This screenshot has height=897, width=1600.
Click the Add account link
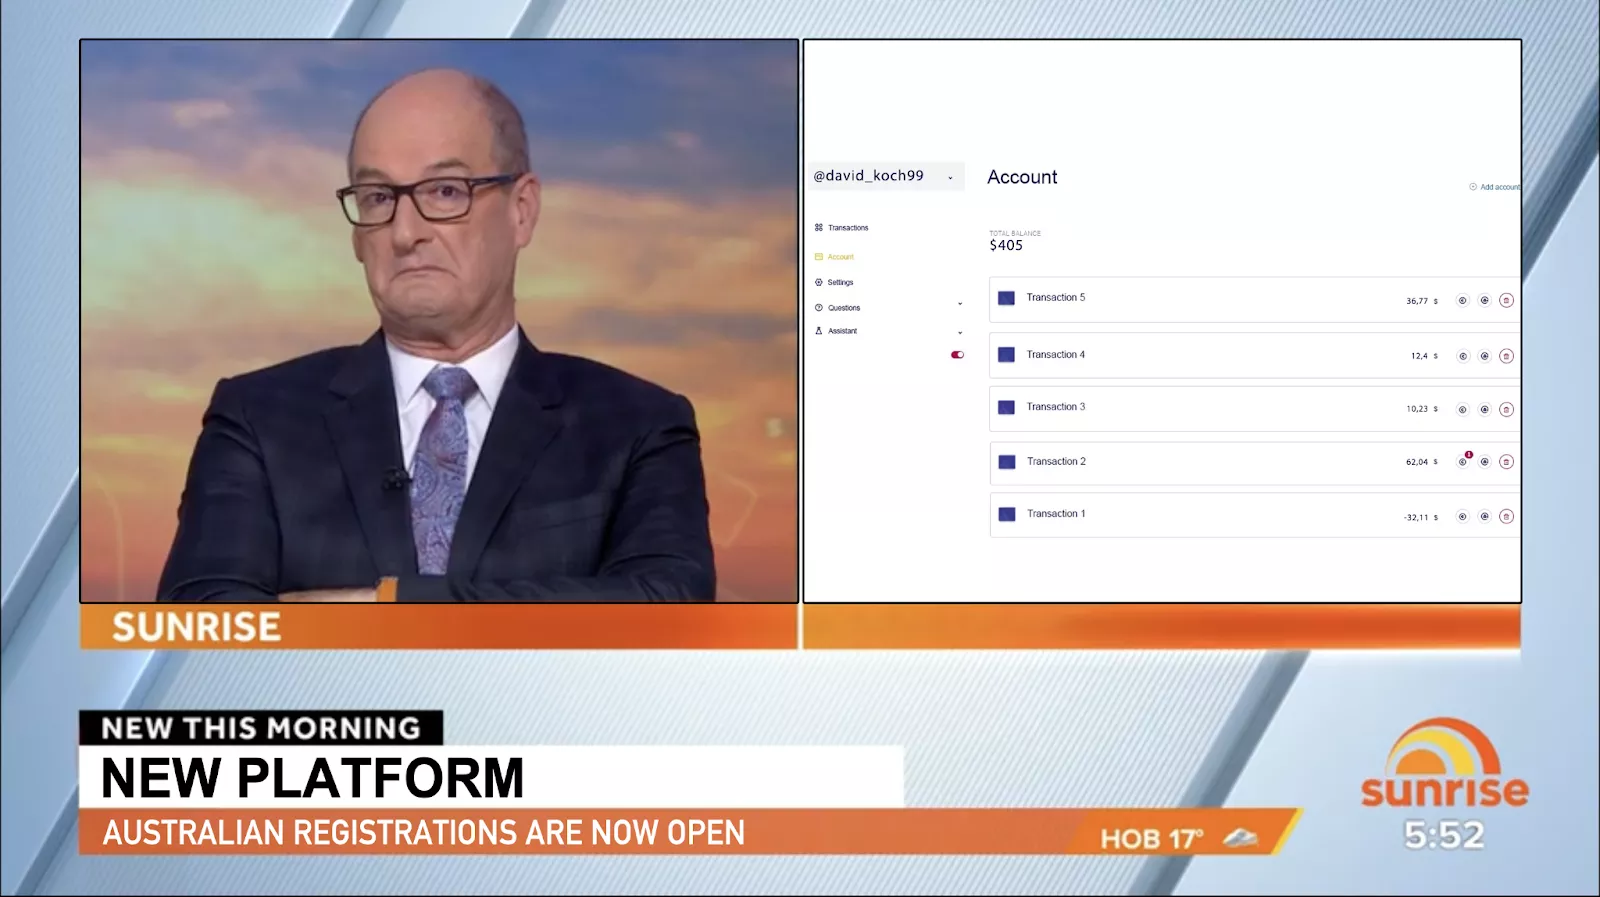click(x=1497, y=187)
